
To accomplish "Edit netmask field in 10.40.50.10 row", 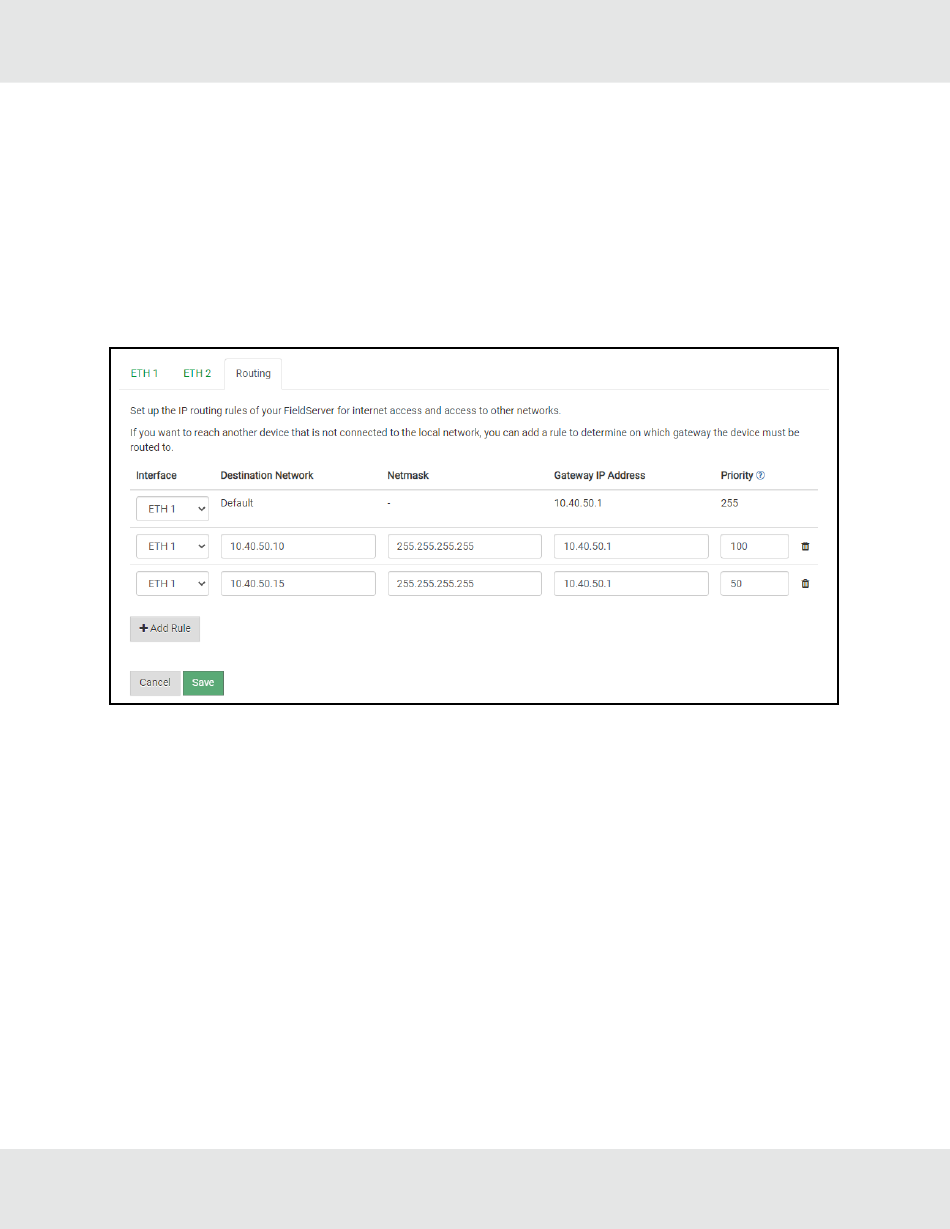I will pyautogui.click(x=465, y=547).
